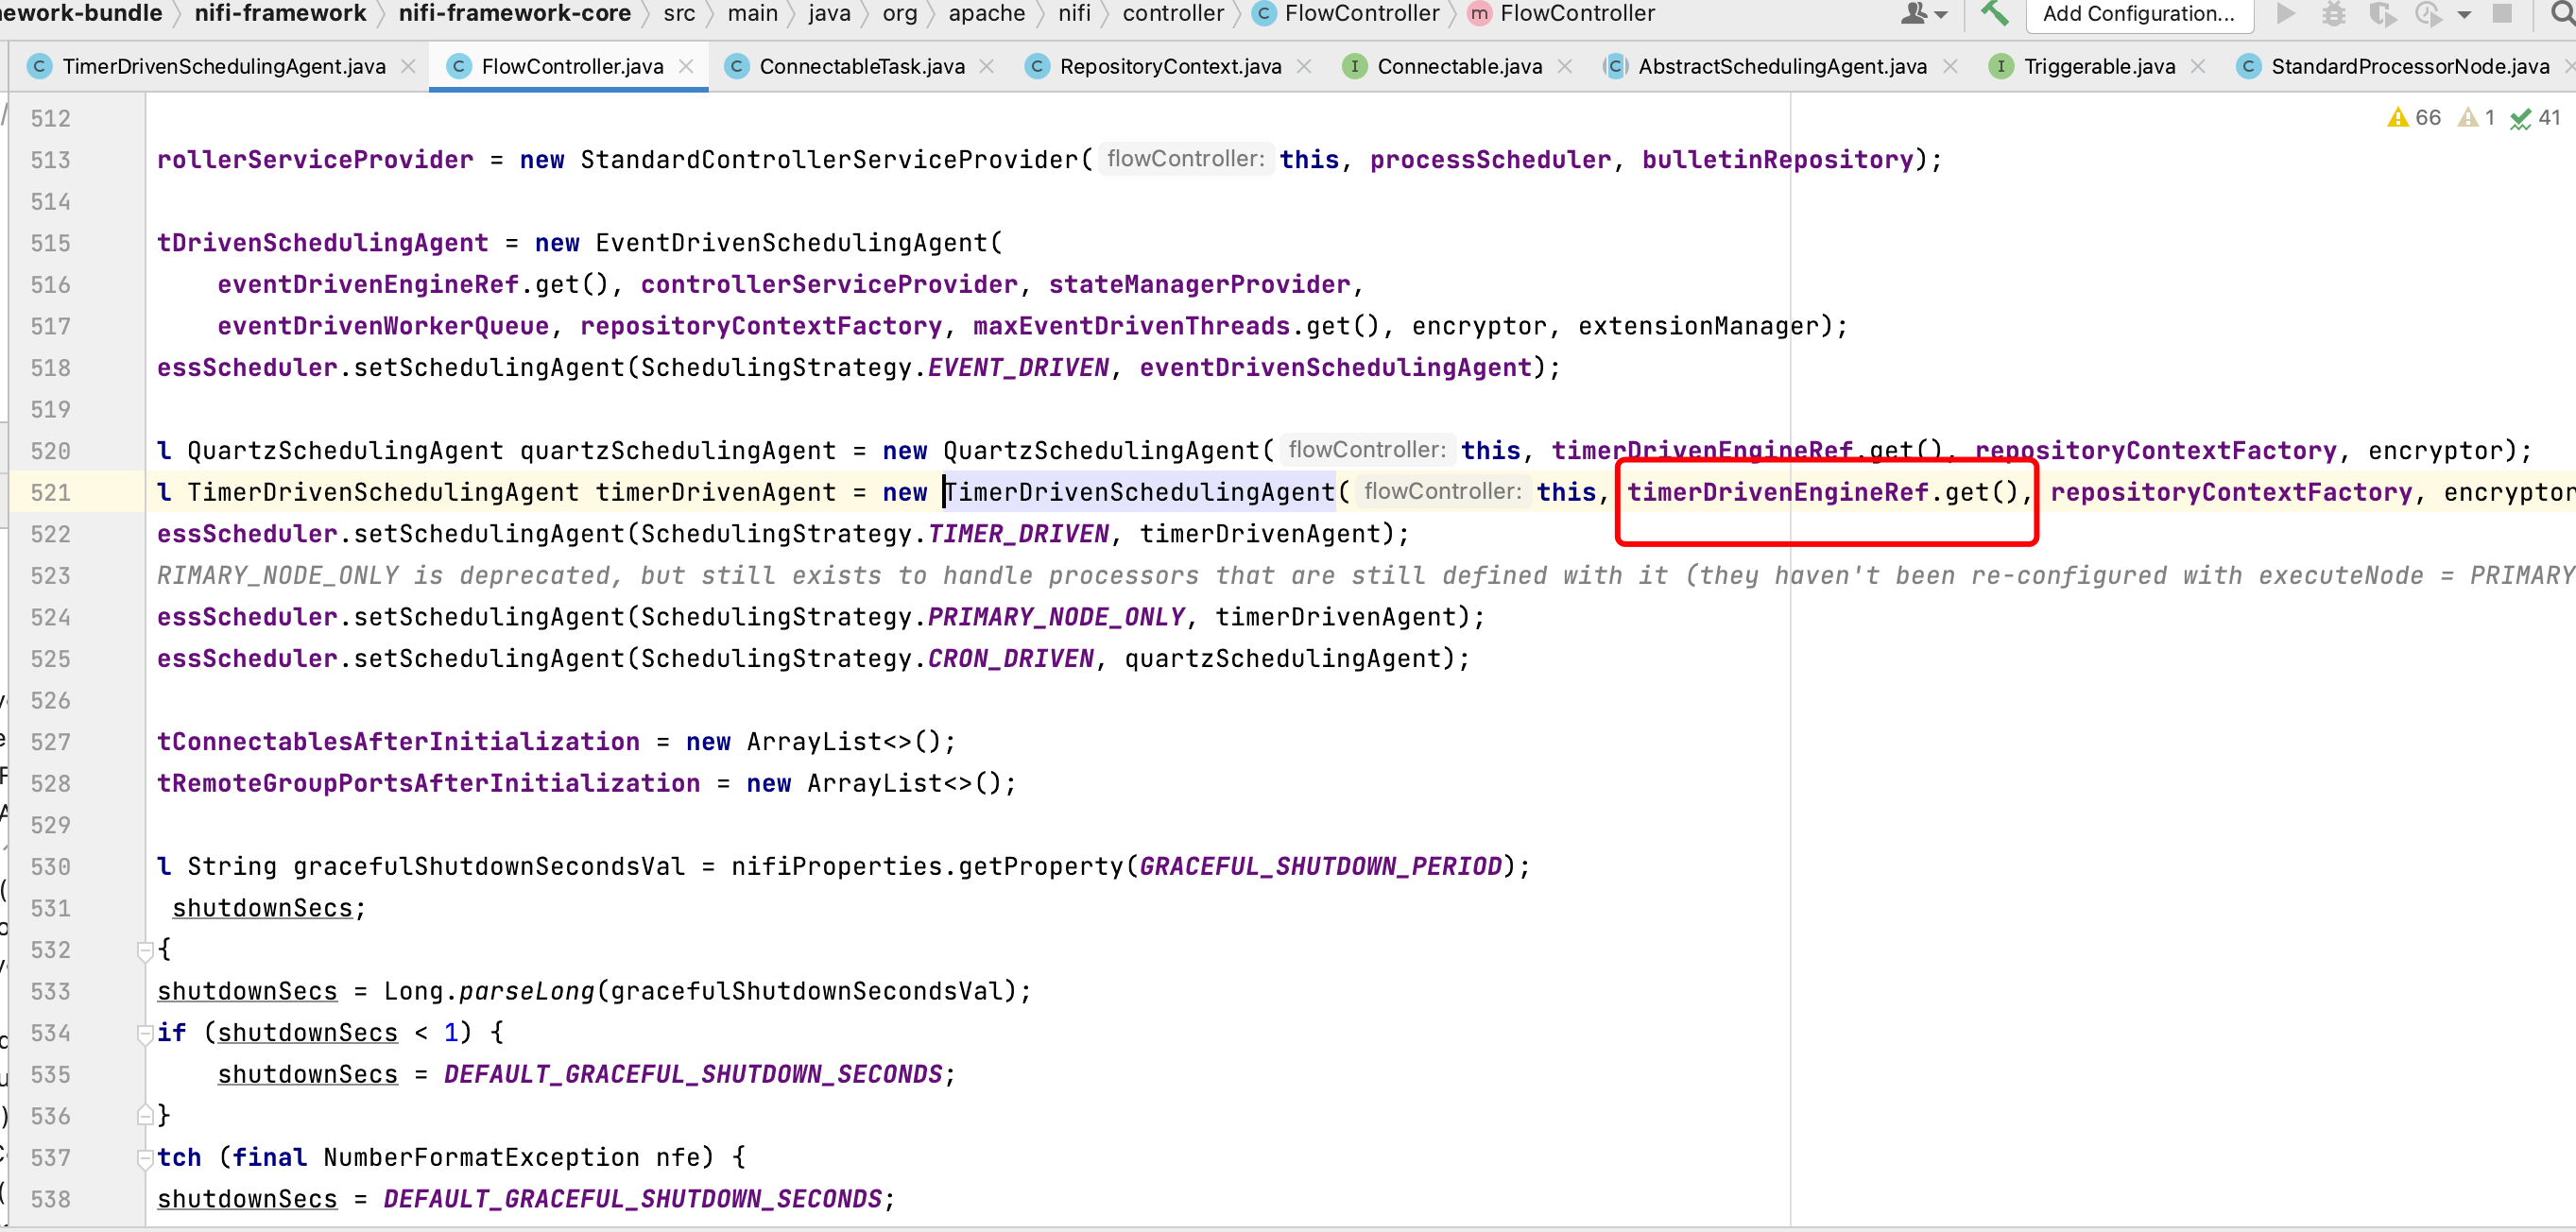This screenshot has width=2576, height=1232.
Task: Click the typos count checkmark indicator
Action: (x=2534, y=117)
